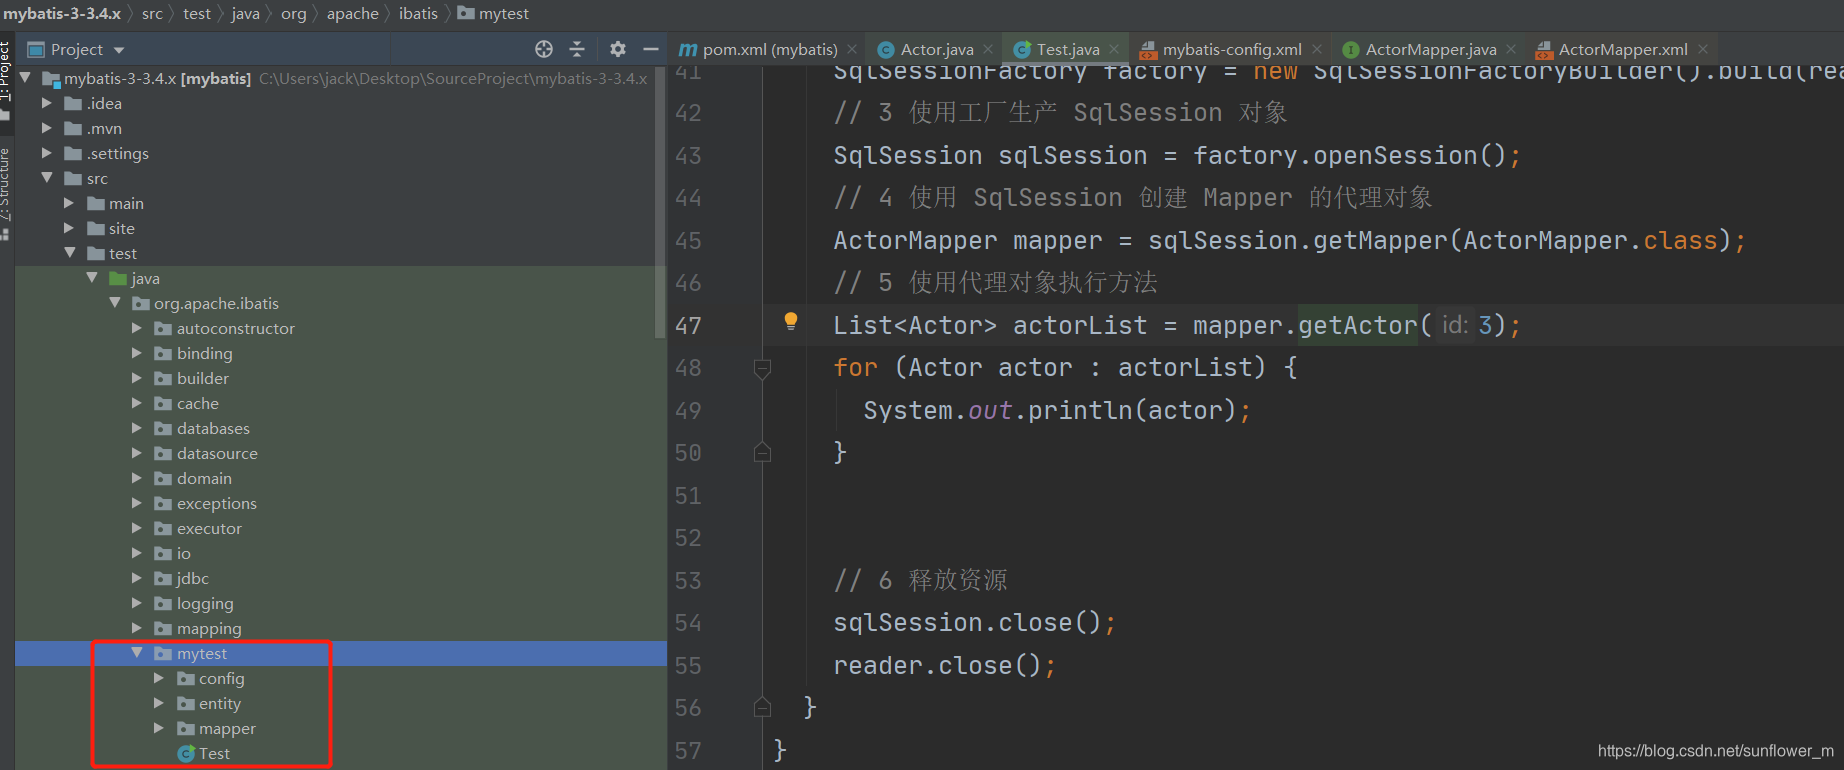
Task: Close the Test.java tab
Action: (1114, 49)
